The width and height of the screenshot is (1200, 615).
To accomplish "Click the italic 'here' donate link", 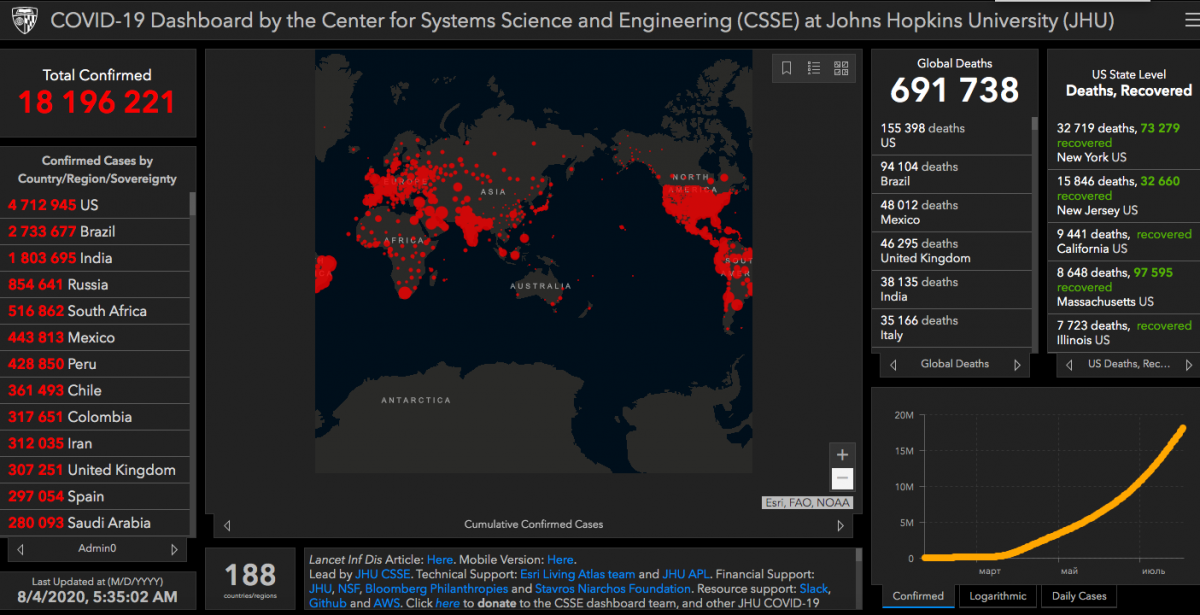I will tap(447, 604).
